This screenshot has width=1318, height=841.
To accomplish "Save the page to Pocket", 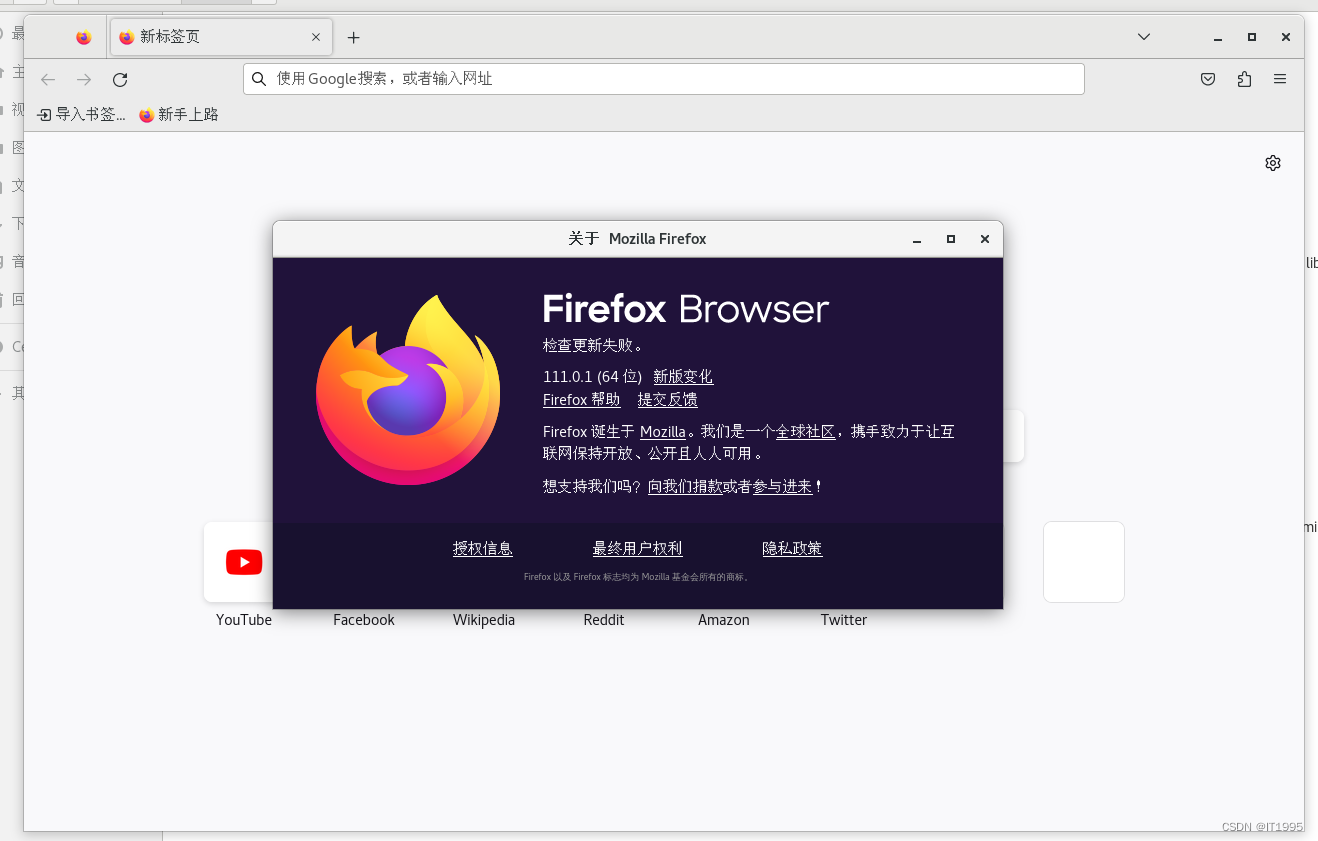I will pyautogui.click(x=1207, y=79).
